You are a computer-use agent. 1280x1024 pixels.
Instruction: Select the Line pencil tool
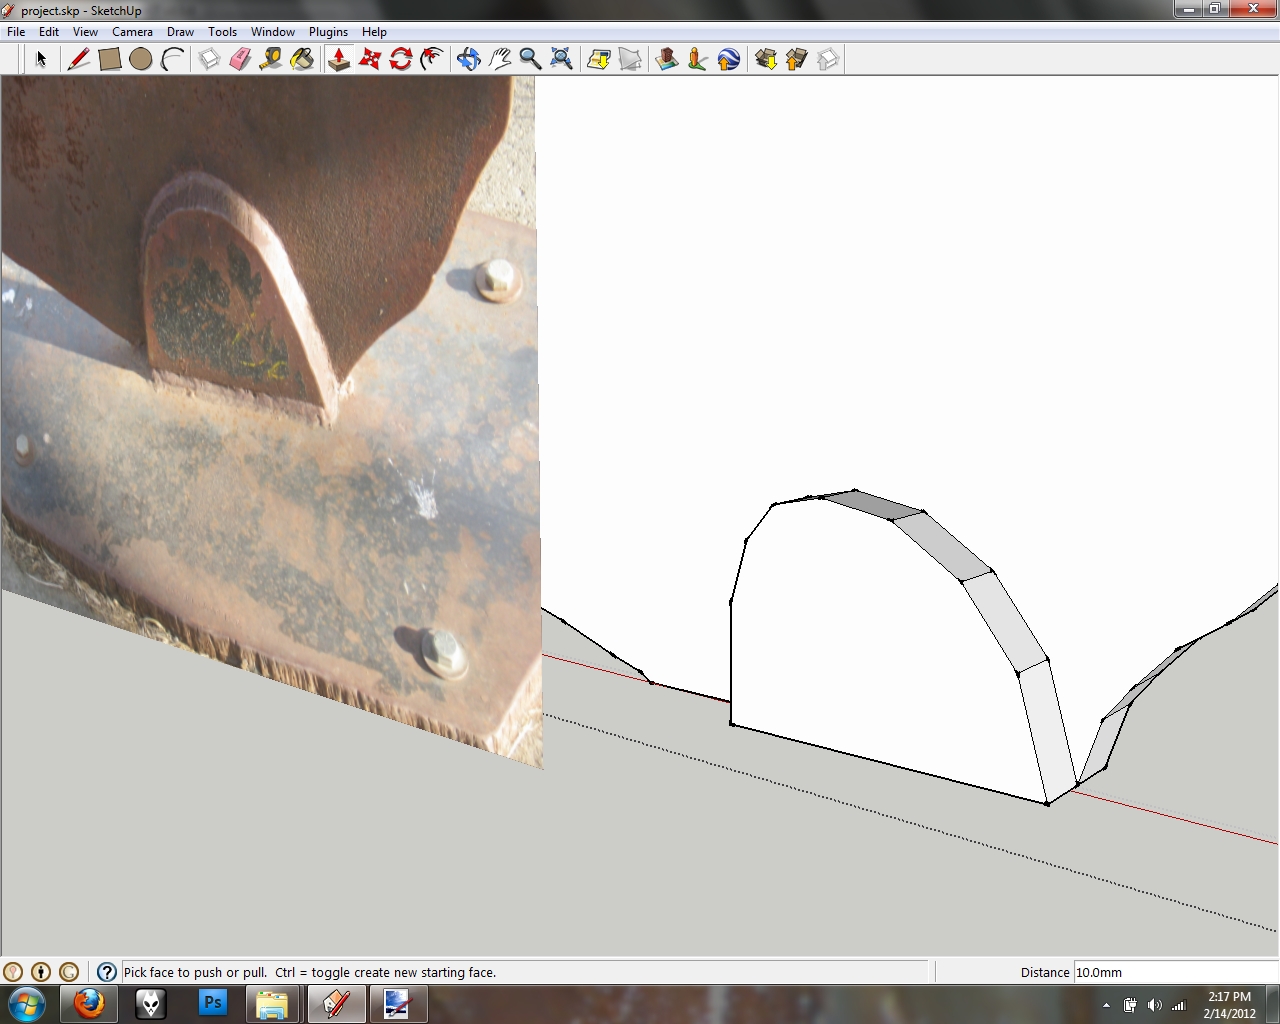[78, 59]
